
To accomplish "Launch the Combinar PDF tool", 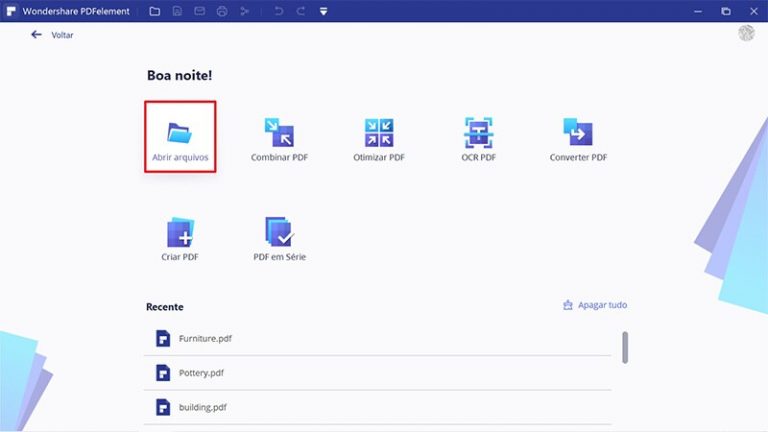I will pyautogui.click(x=279, y=140).
